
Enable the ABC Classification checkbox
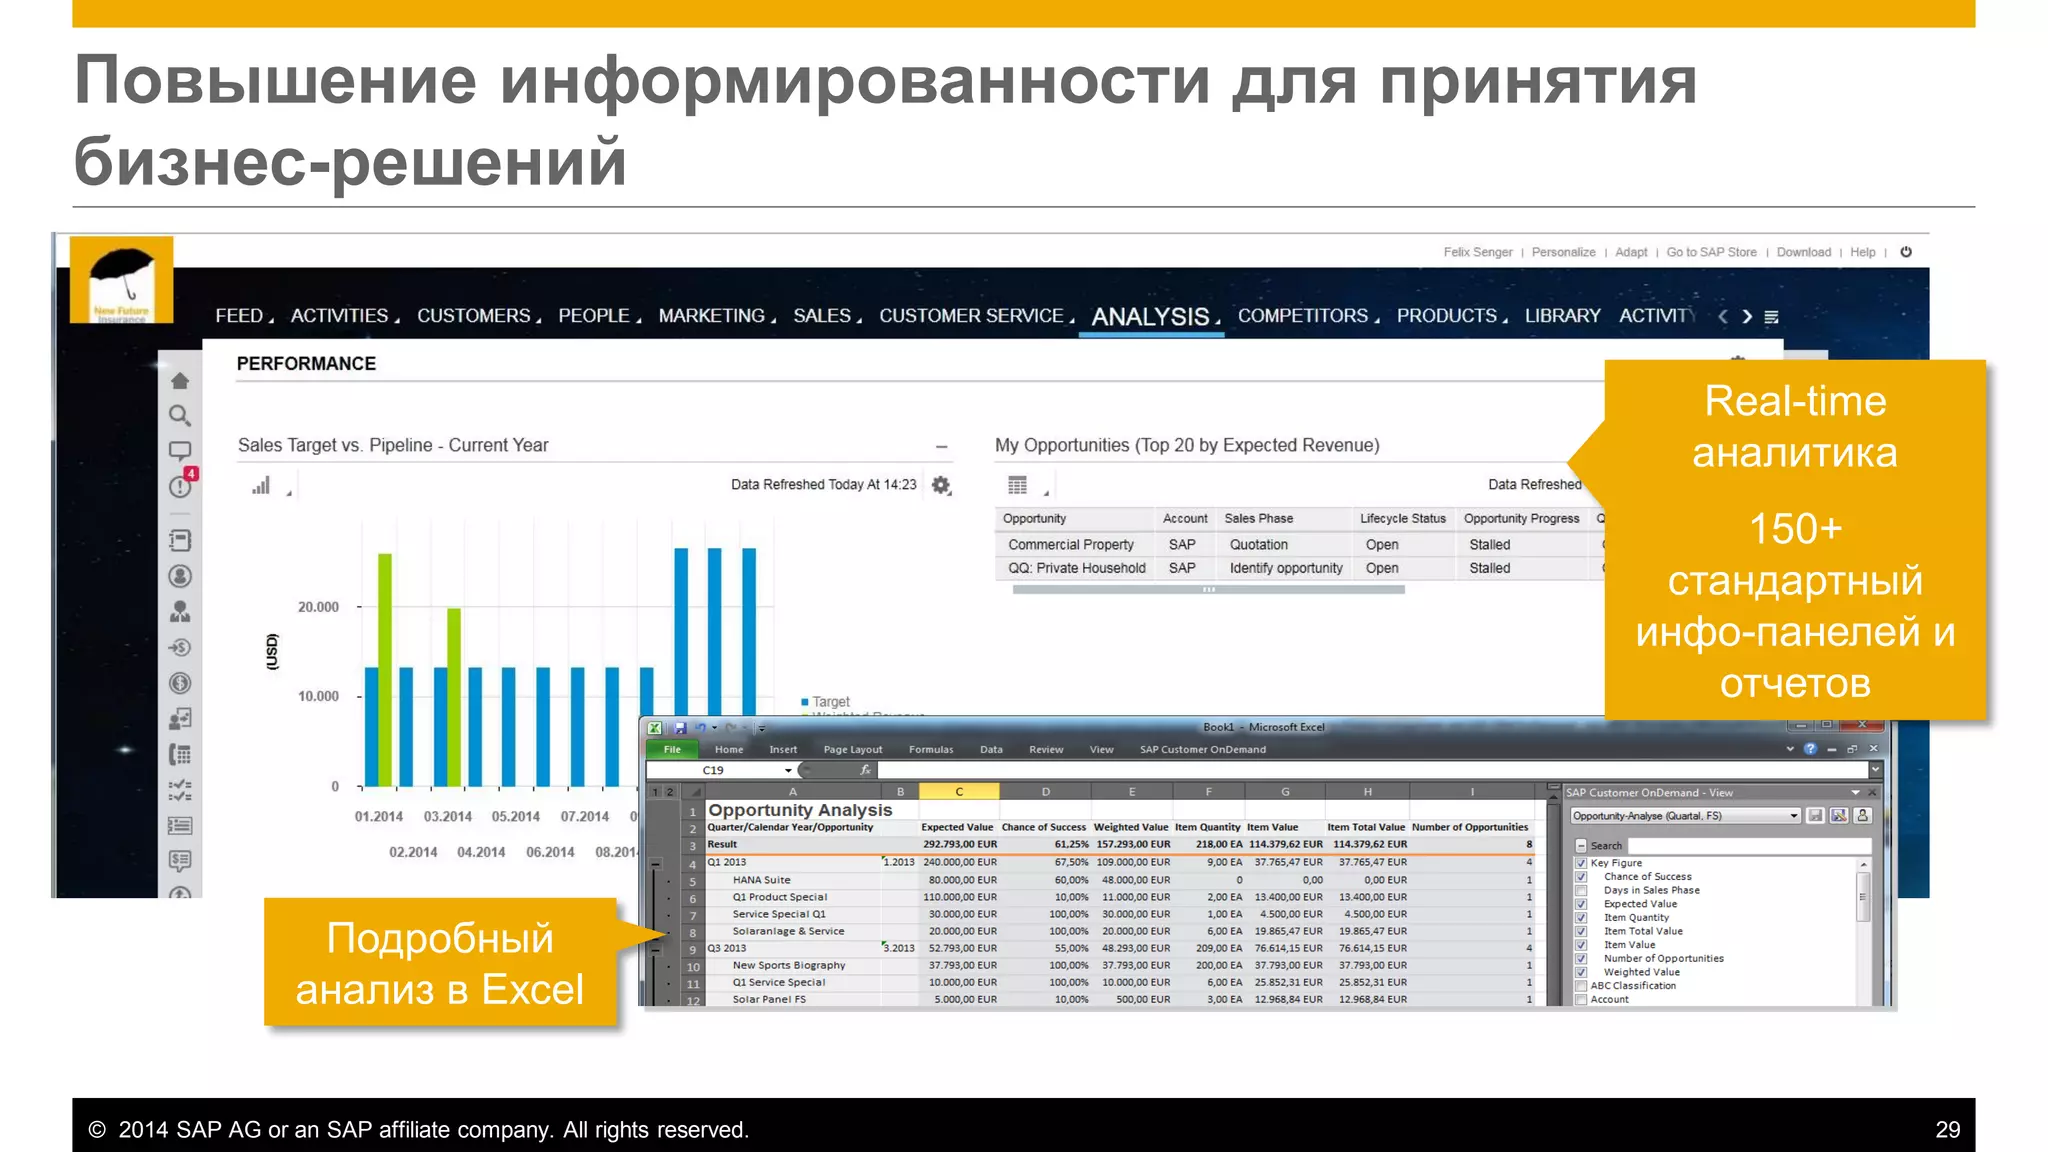pyautogui.click(x=1581, y=986)
